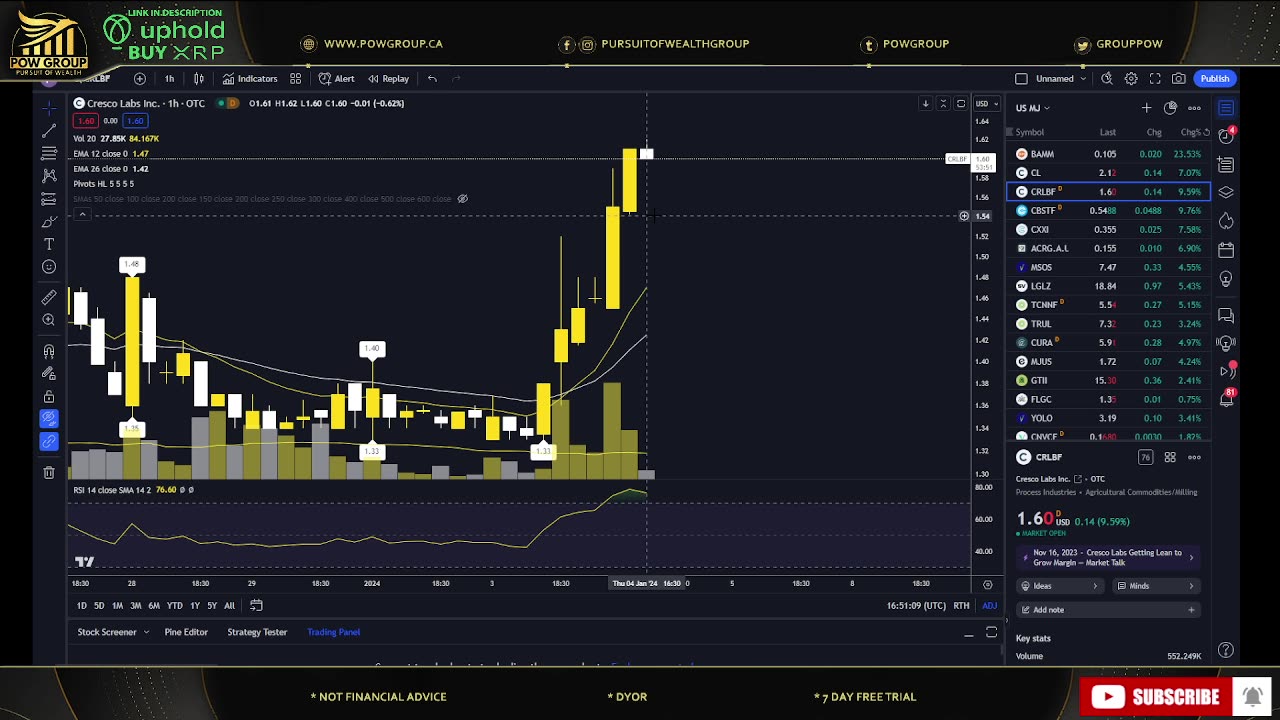Toggle ADJ adjusted data
The height and width of the screenshot is (720, 1280).
[989, 605]
